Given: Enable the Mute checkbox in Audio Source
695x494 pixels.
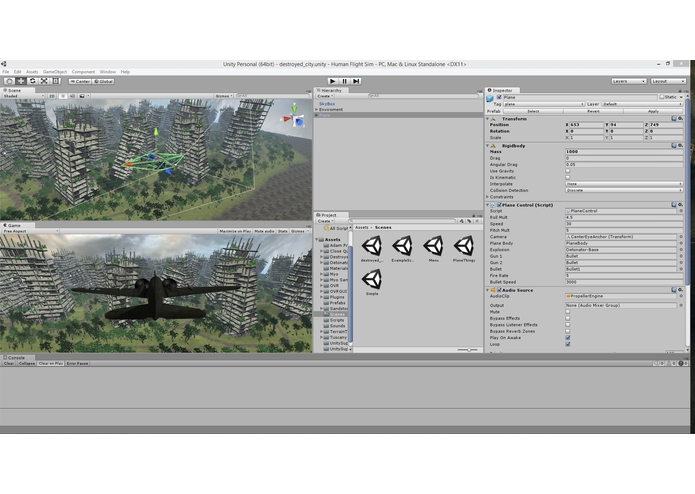Looking at the screenshot, I should point(567,311).
